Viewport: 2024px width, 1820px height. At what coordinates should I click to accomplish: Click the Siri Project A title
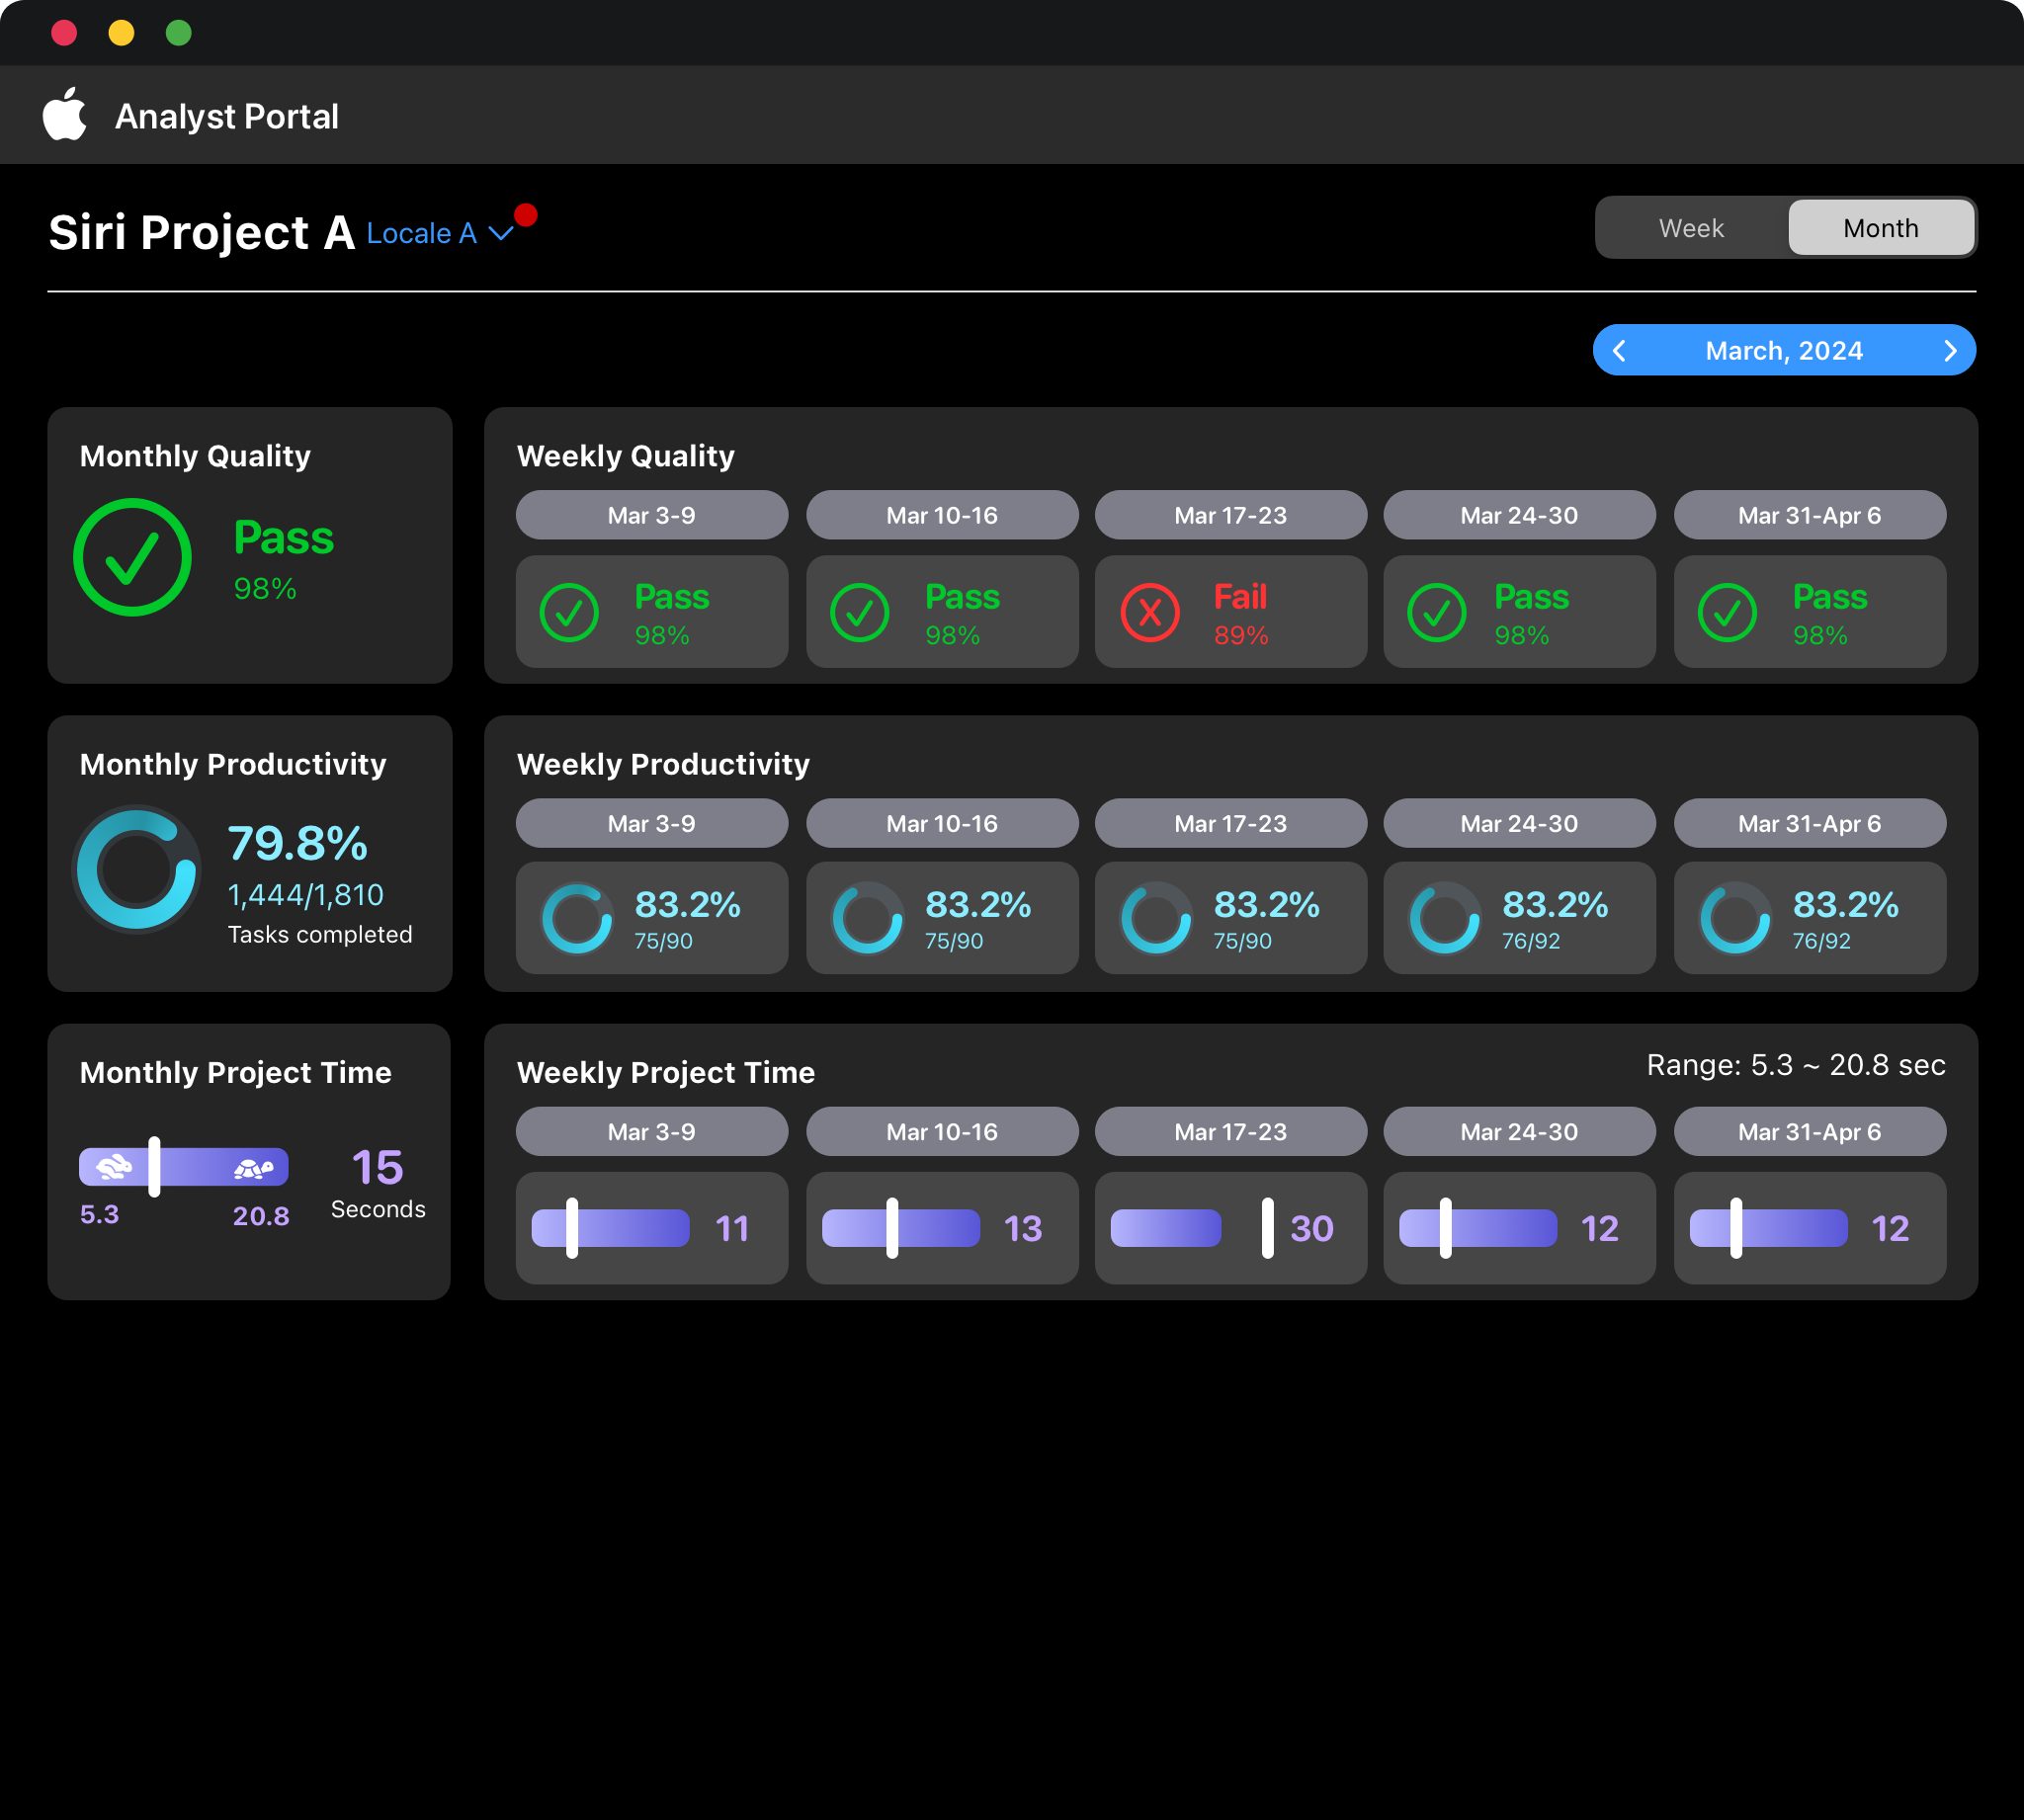click(202, 232)
